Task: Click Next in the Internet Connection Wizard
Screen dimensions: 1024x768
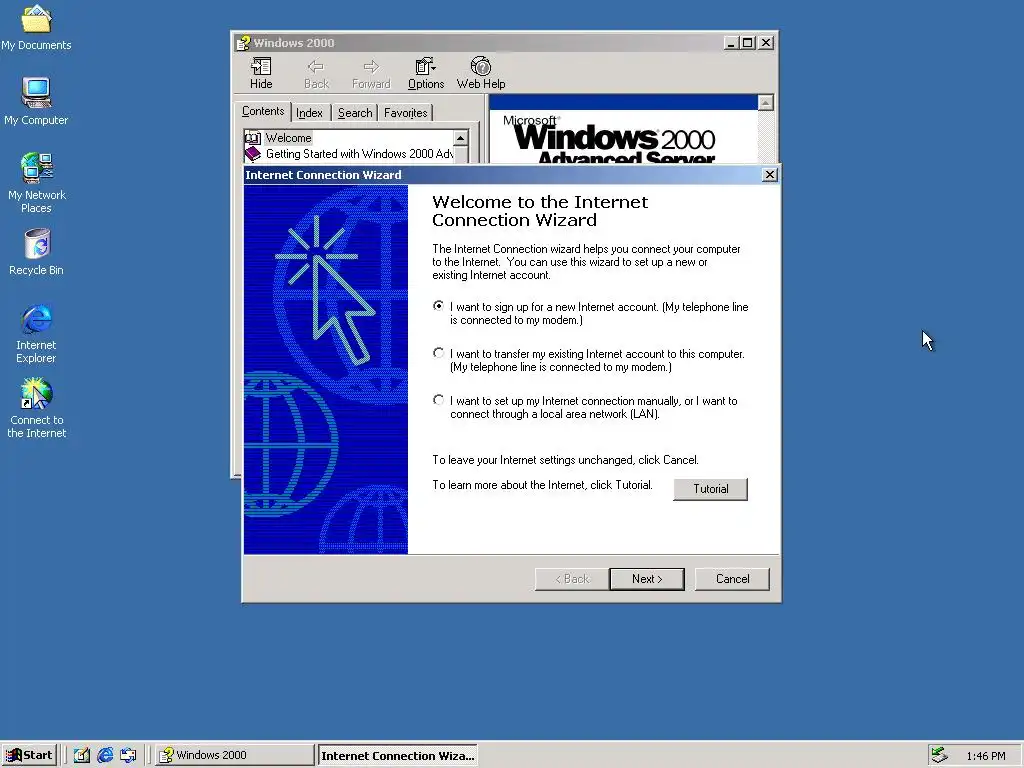Action: 647,579
